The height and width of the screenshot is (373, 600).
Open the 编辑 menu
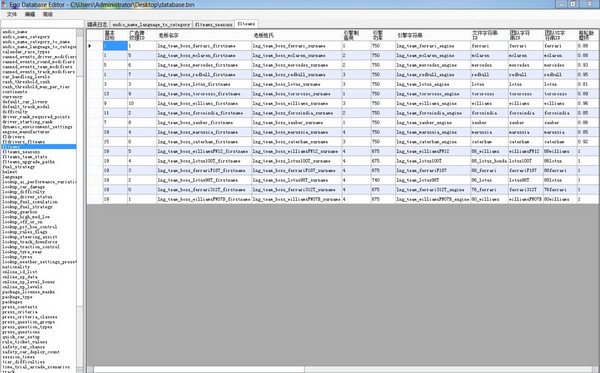tap(30, 15)
